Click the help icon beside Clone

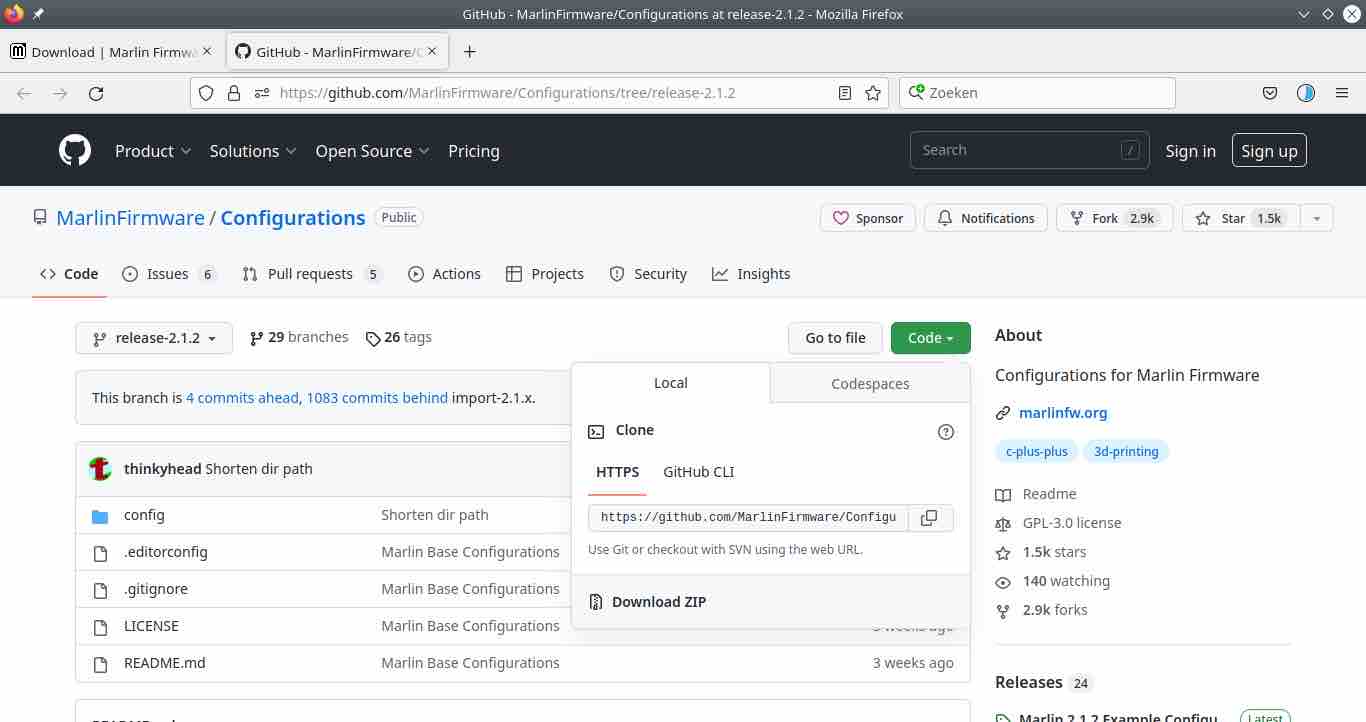[945, 432]
